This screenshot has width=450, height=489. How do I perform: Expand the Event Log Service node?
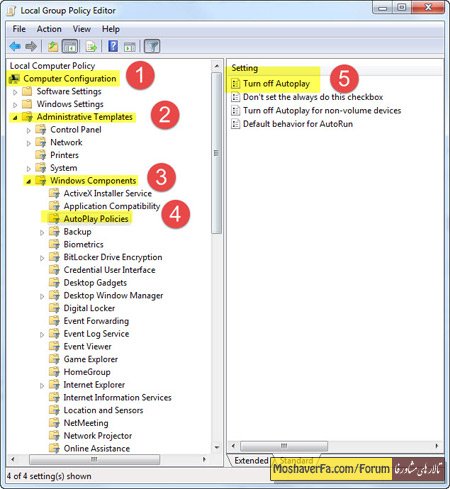coord(42,334)
